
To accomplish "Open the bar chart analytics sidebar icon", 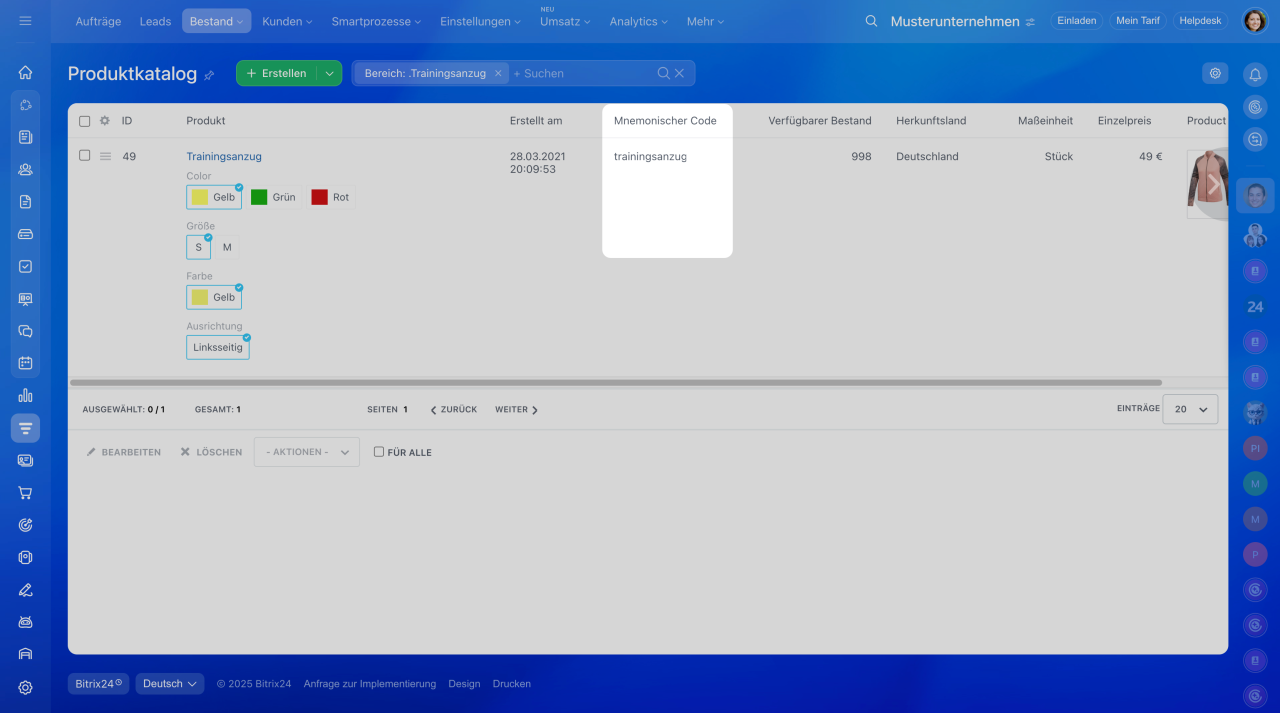I will (x=25, y=395).
